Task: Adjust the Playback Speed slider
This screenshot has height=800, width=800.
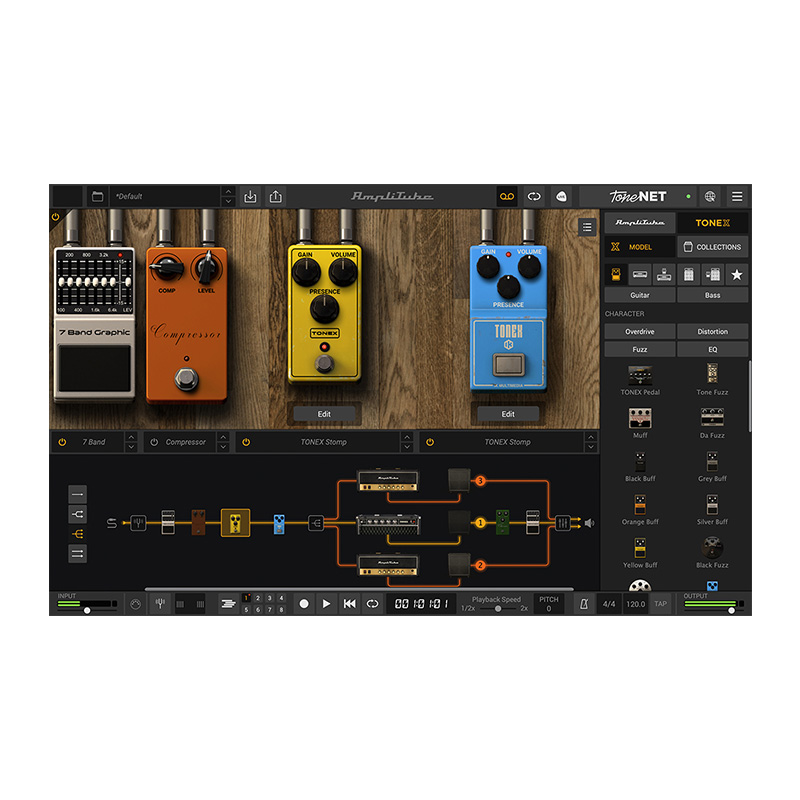Action: pyautogui.click(x=498, y=609)
